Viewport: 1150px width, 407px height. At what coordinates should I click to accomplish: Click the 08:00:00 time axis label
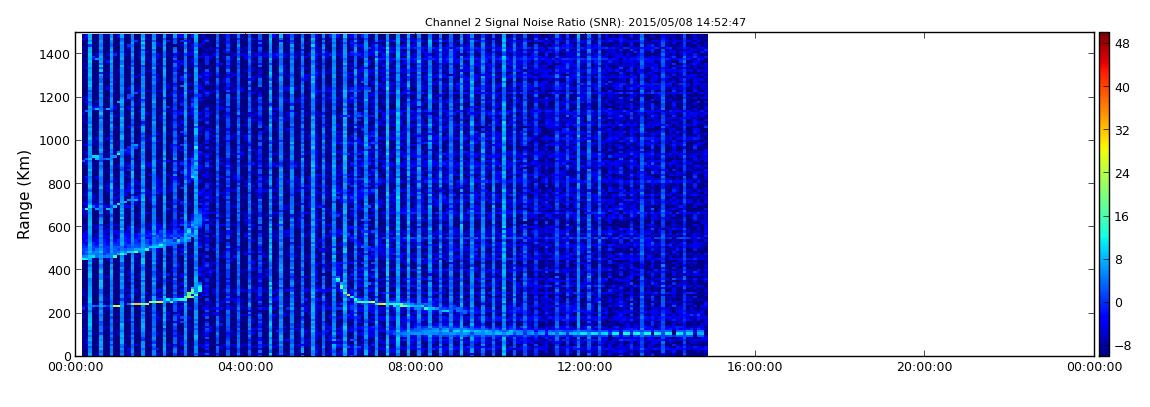point(415,367)
